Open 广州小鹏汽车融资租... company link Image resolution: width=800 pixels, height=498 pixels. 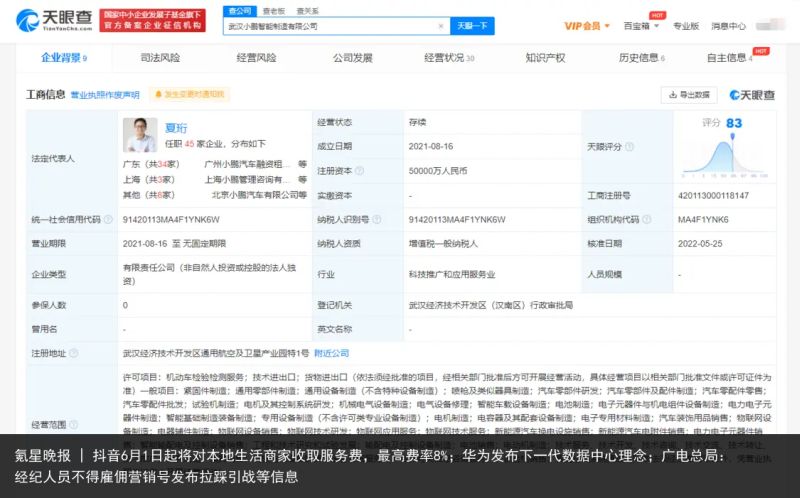[x=247, y=164]
